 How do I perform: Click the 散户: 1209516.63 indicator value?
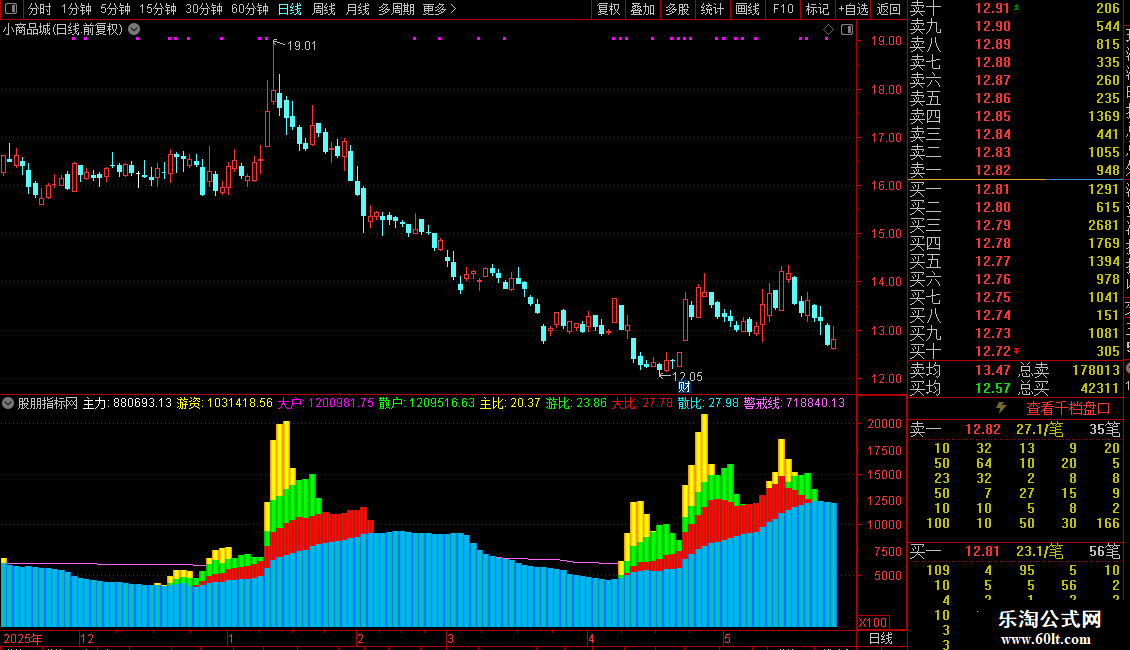point(427,403)
